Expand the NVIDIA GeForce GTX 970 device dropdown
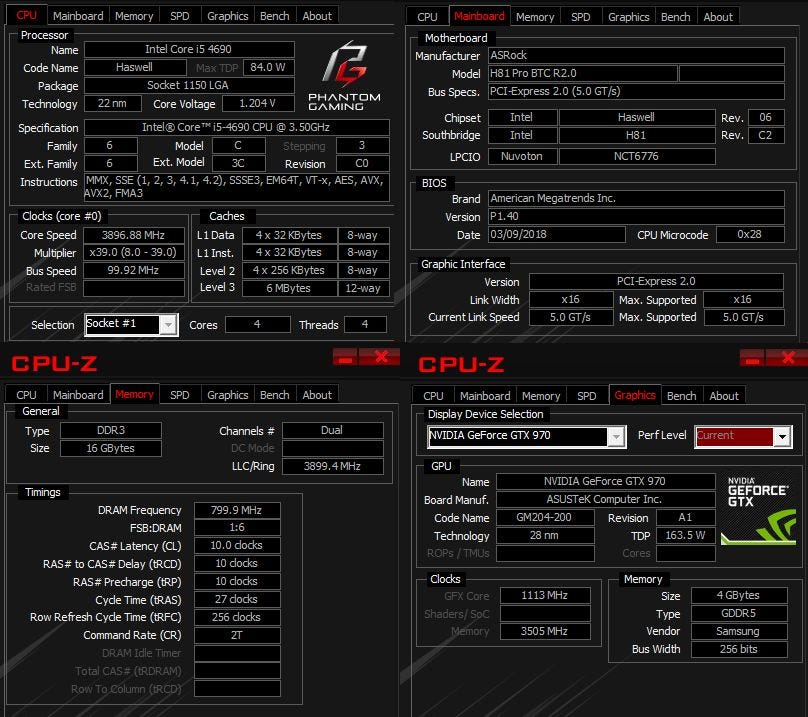 pyautogui.click(x=616, y=436)
